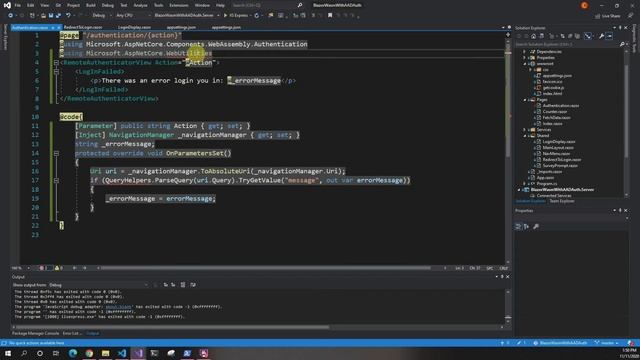Screen dimensions: 640x360
Task: Switch to the Team Explorer tab
Action: tap(562, 201)
